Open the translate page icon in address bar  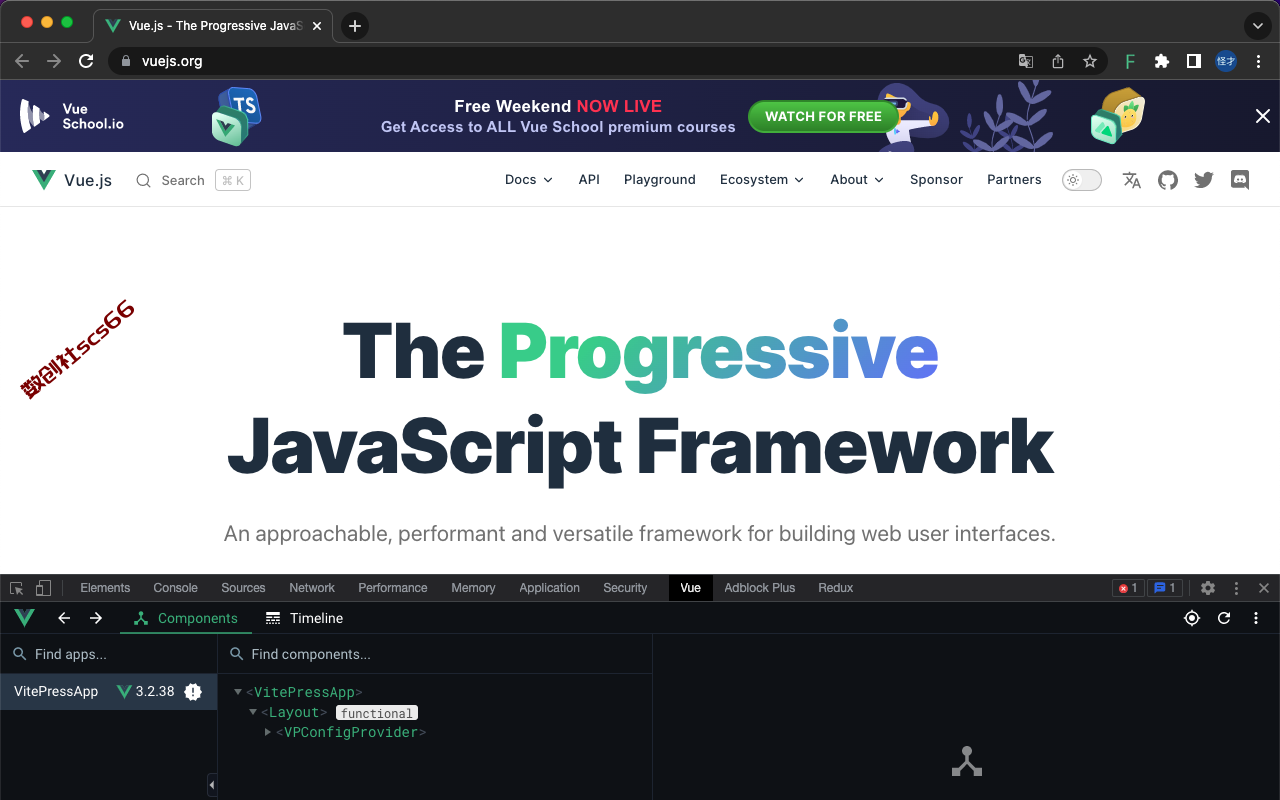pos(1026,61)
